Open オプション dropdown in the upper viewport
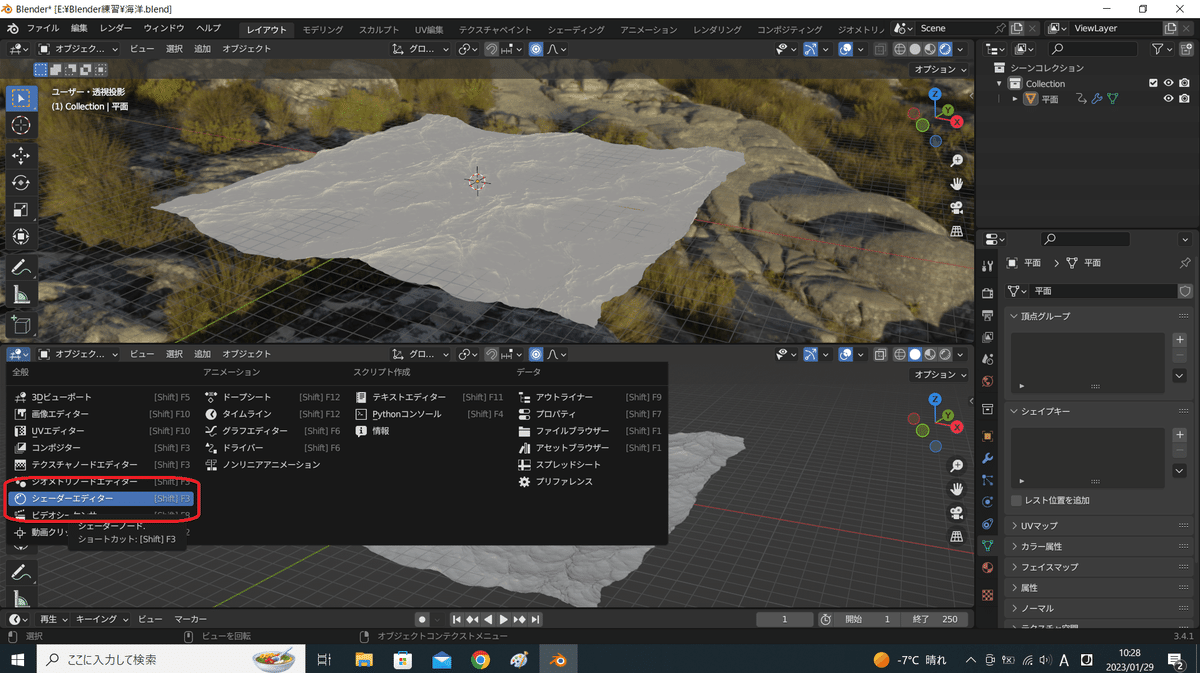Screen dimensions: 1200x673 point(940,69)
